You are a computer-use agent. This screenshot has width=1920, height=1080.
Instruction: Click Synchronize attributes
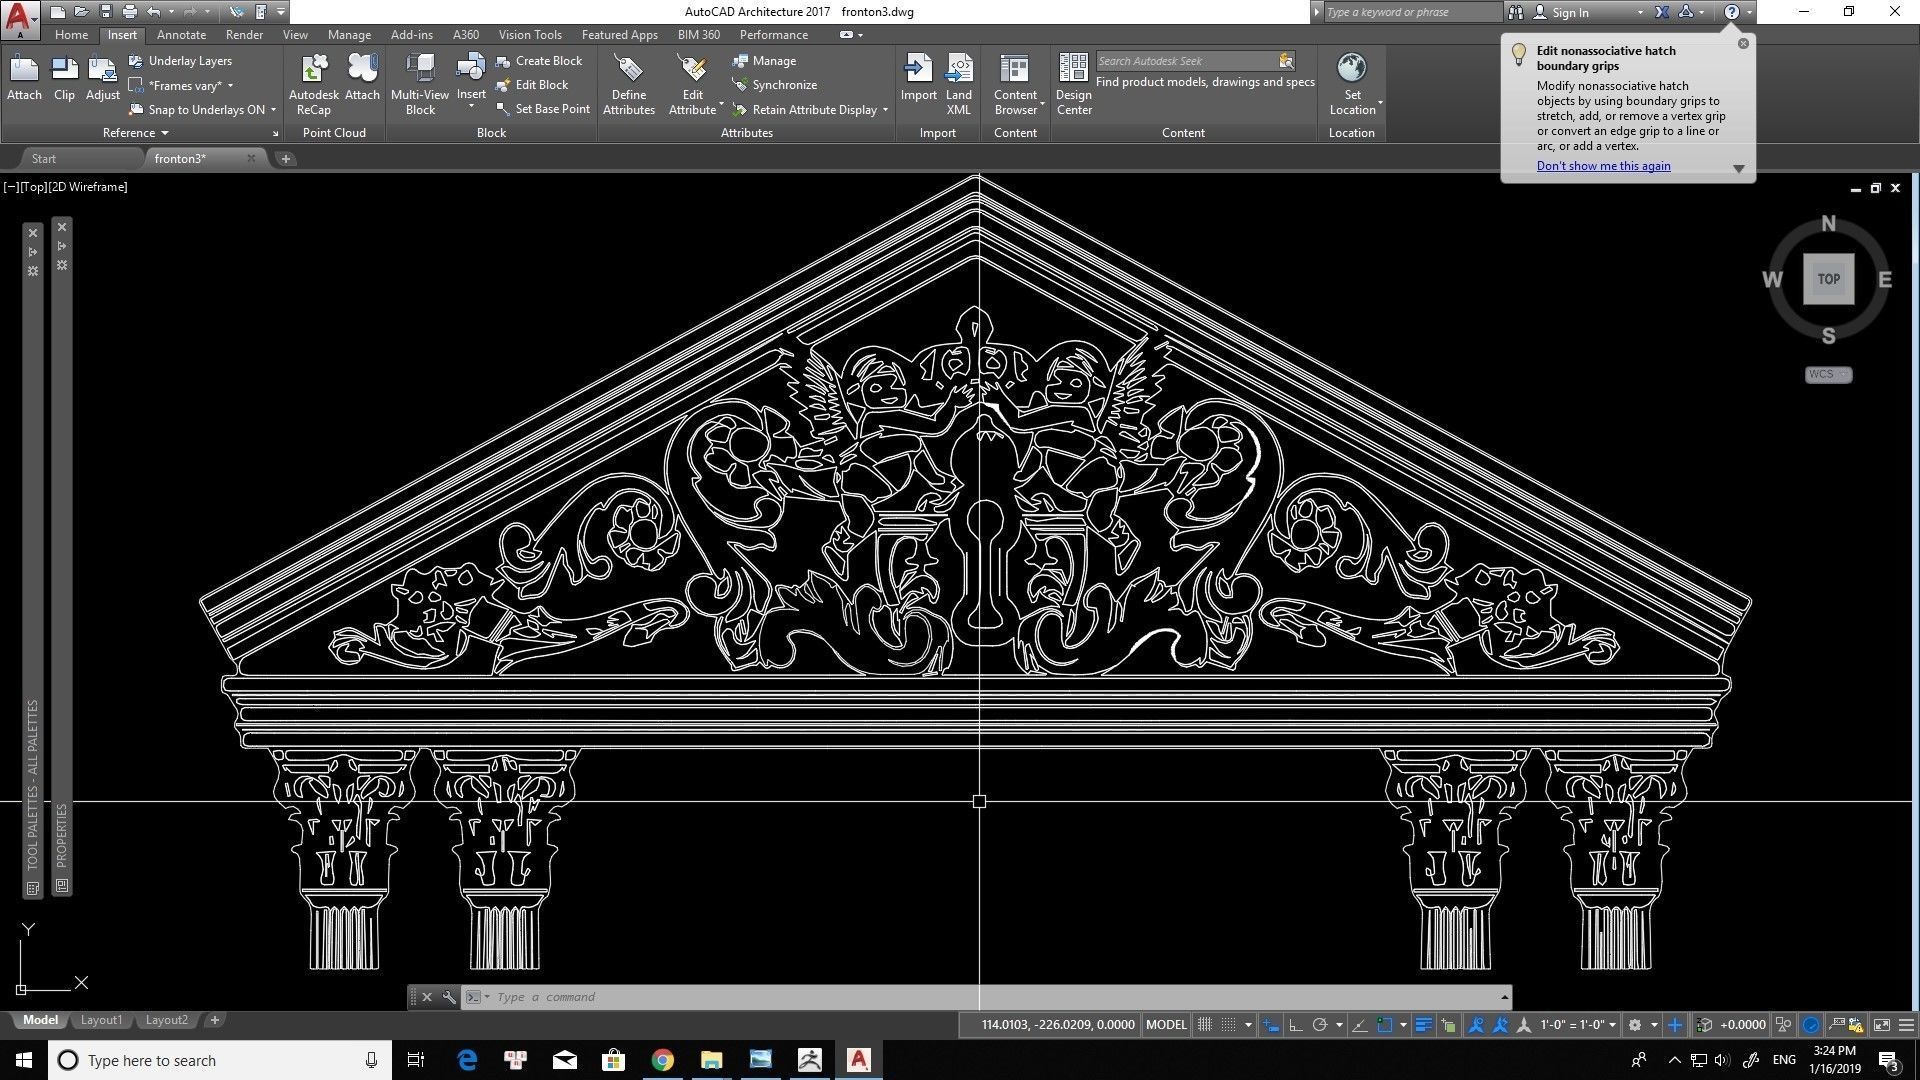[775, 85]
